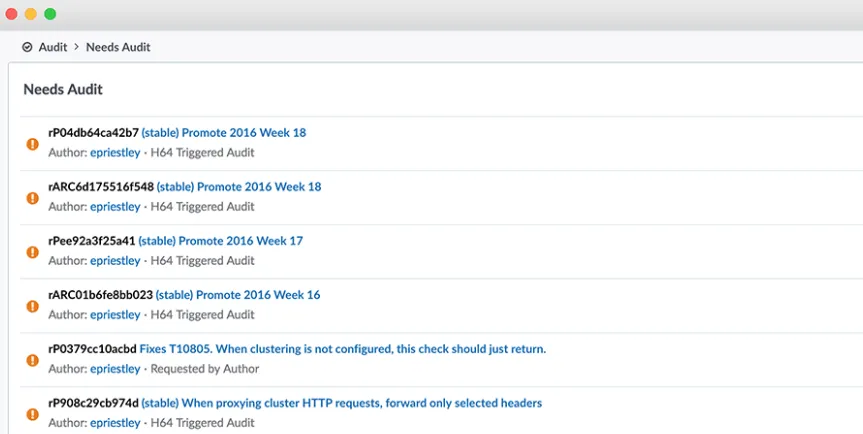
Task: Open commit rARC6d175516f548 Promote 2016 Week 18
Action: click(239, 186)
